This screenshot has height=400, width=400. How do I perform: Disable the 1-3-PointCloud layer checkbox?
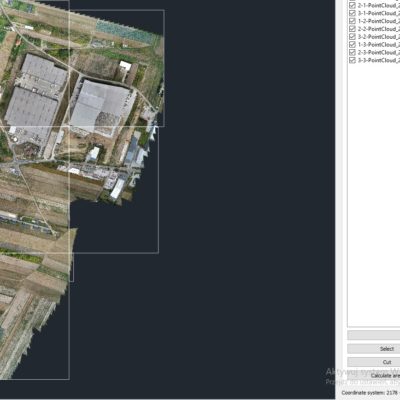tap(352, 45)
